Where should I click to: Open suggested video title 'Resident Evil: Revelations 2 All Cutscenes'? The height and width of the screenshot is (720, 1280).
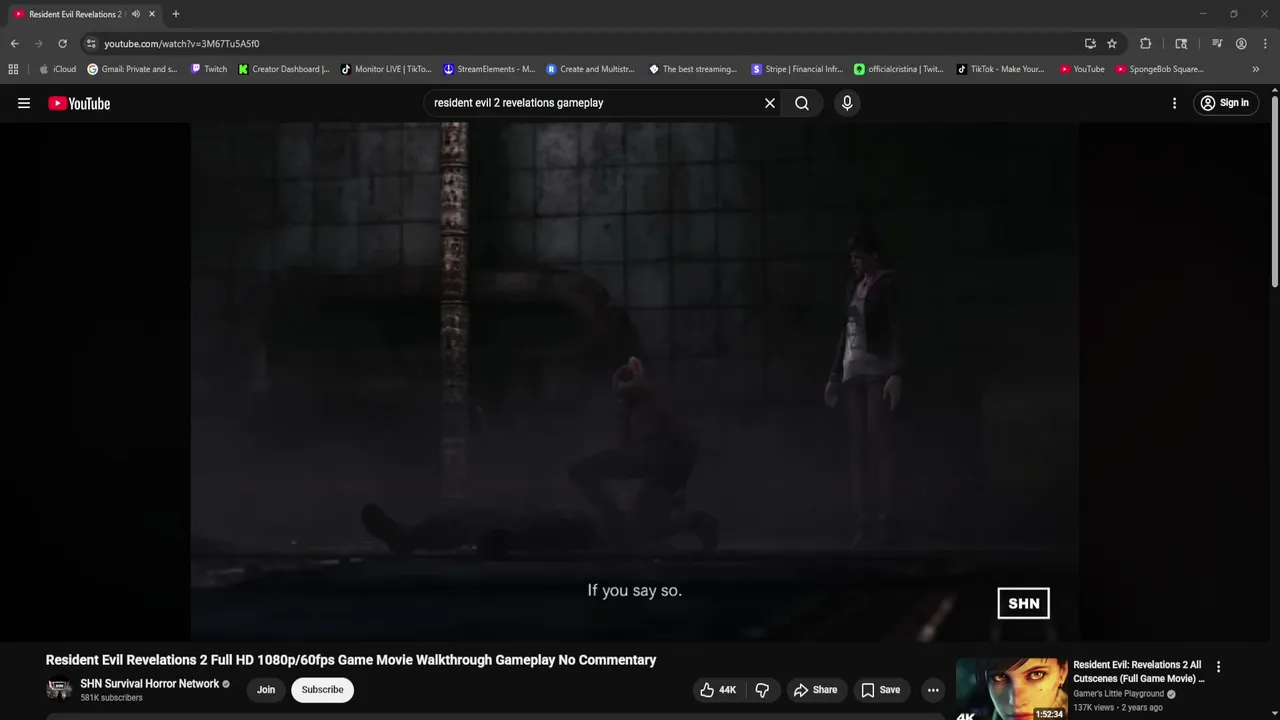tap(1139, 672)
